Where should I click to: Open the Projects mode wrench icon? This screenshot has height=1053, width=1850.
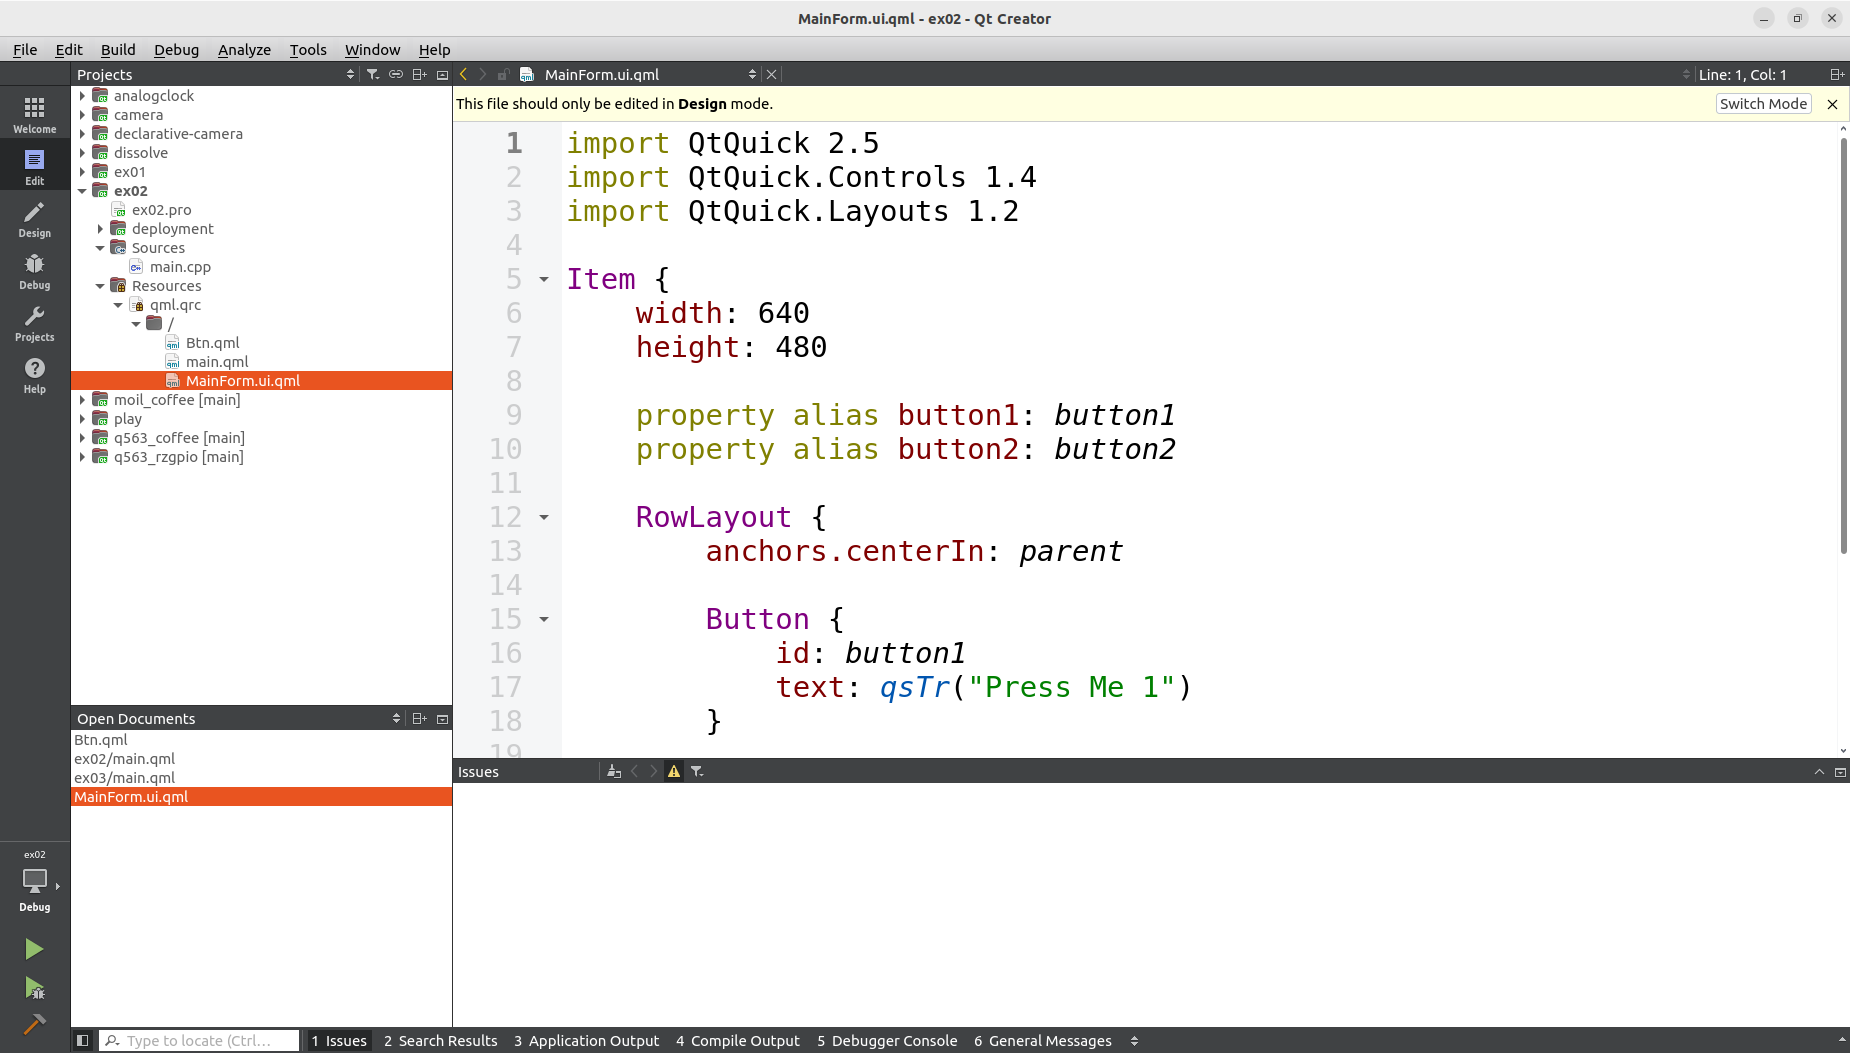pyautogui.click(x=34, y=323)
